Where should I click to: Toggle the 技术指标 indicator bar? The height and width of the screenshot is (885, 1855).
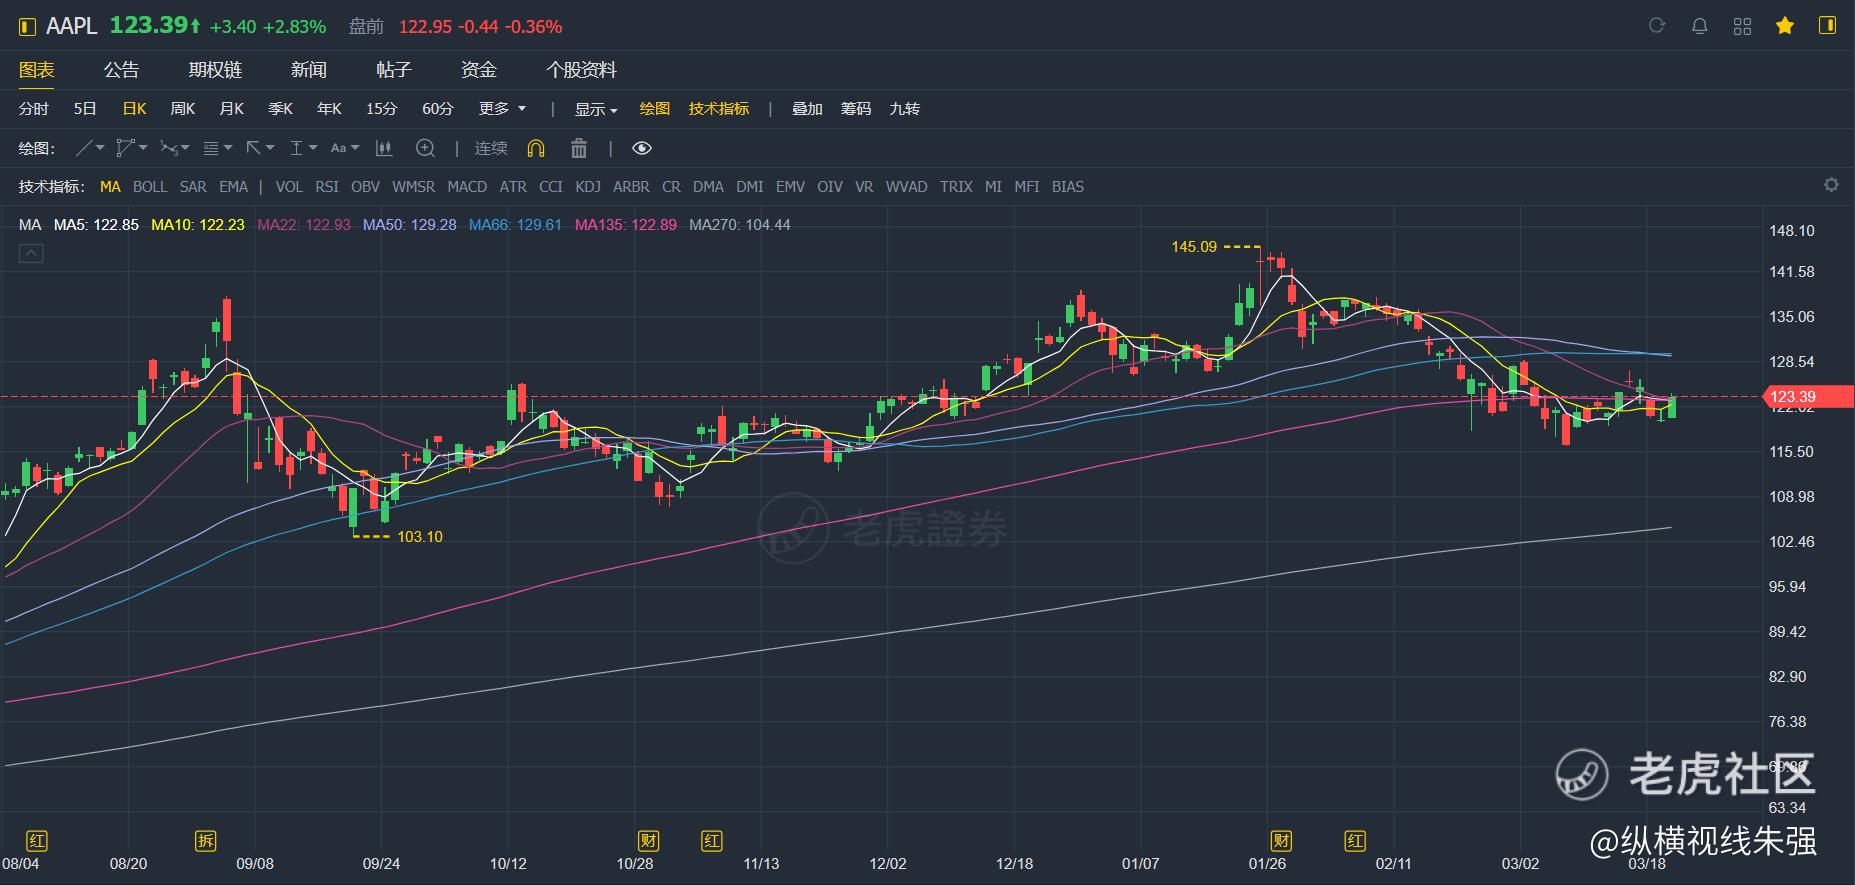coord(719,108)
